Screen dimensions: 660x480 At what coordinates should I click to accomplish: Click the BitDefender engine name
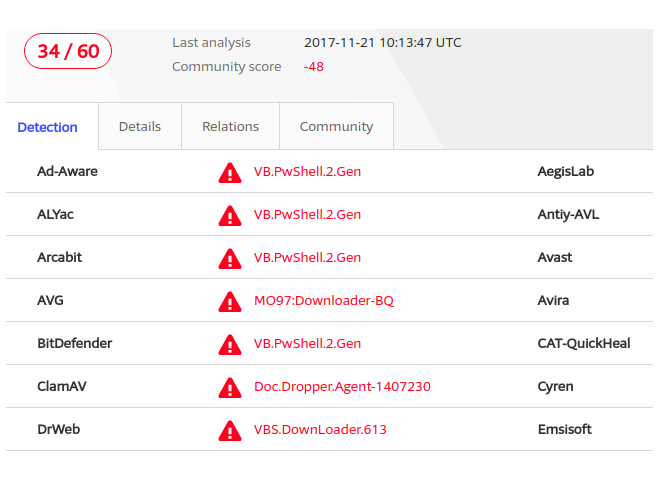[75, 343]
